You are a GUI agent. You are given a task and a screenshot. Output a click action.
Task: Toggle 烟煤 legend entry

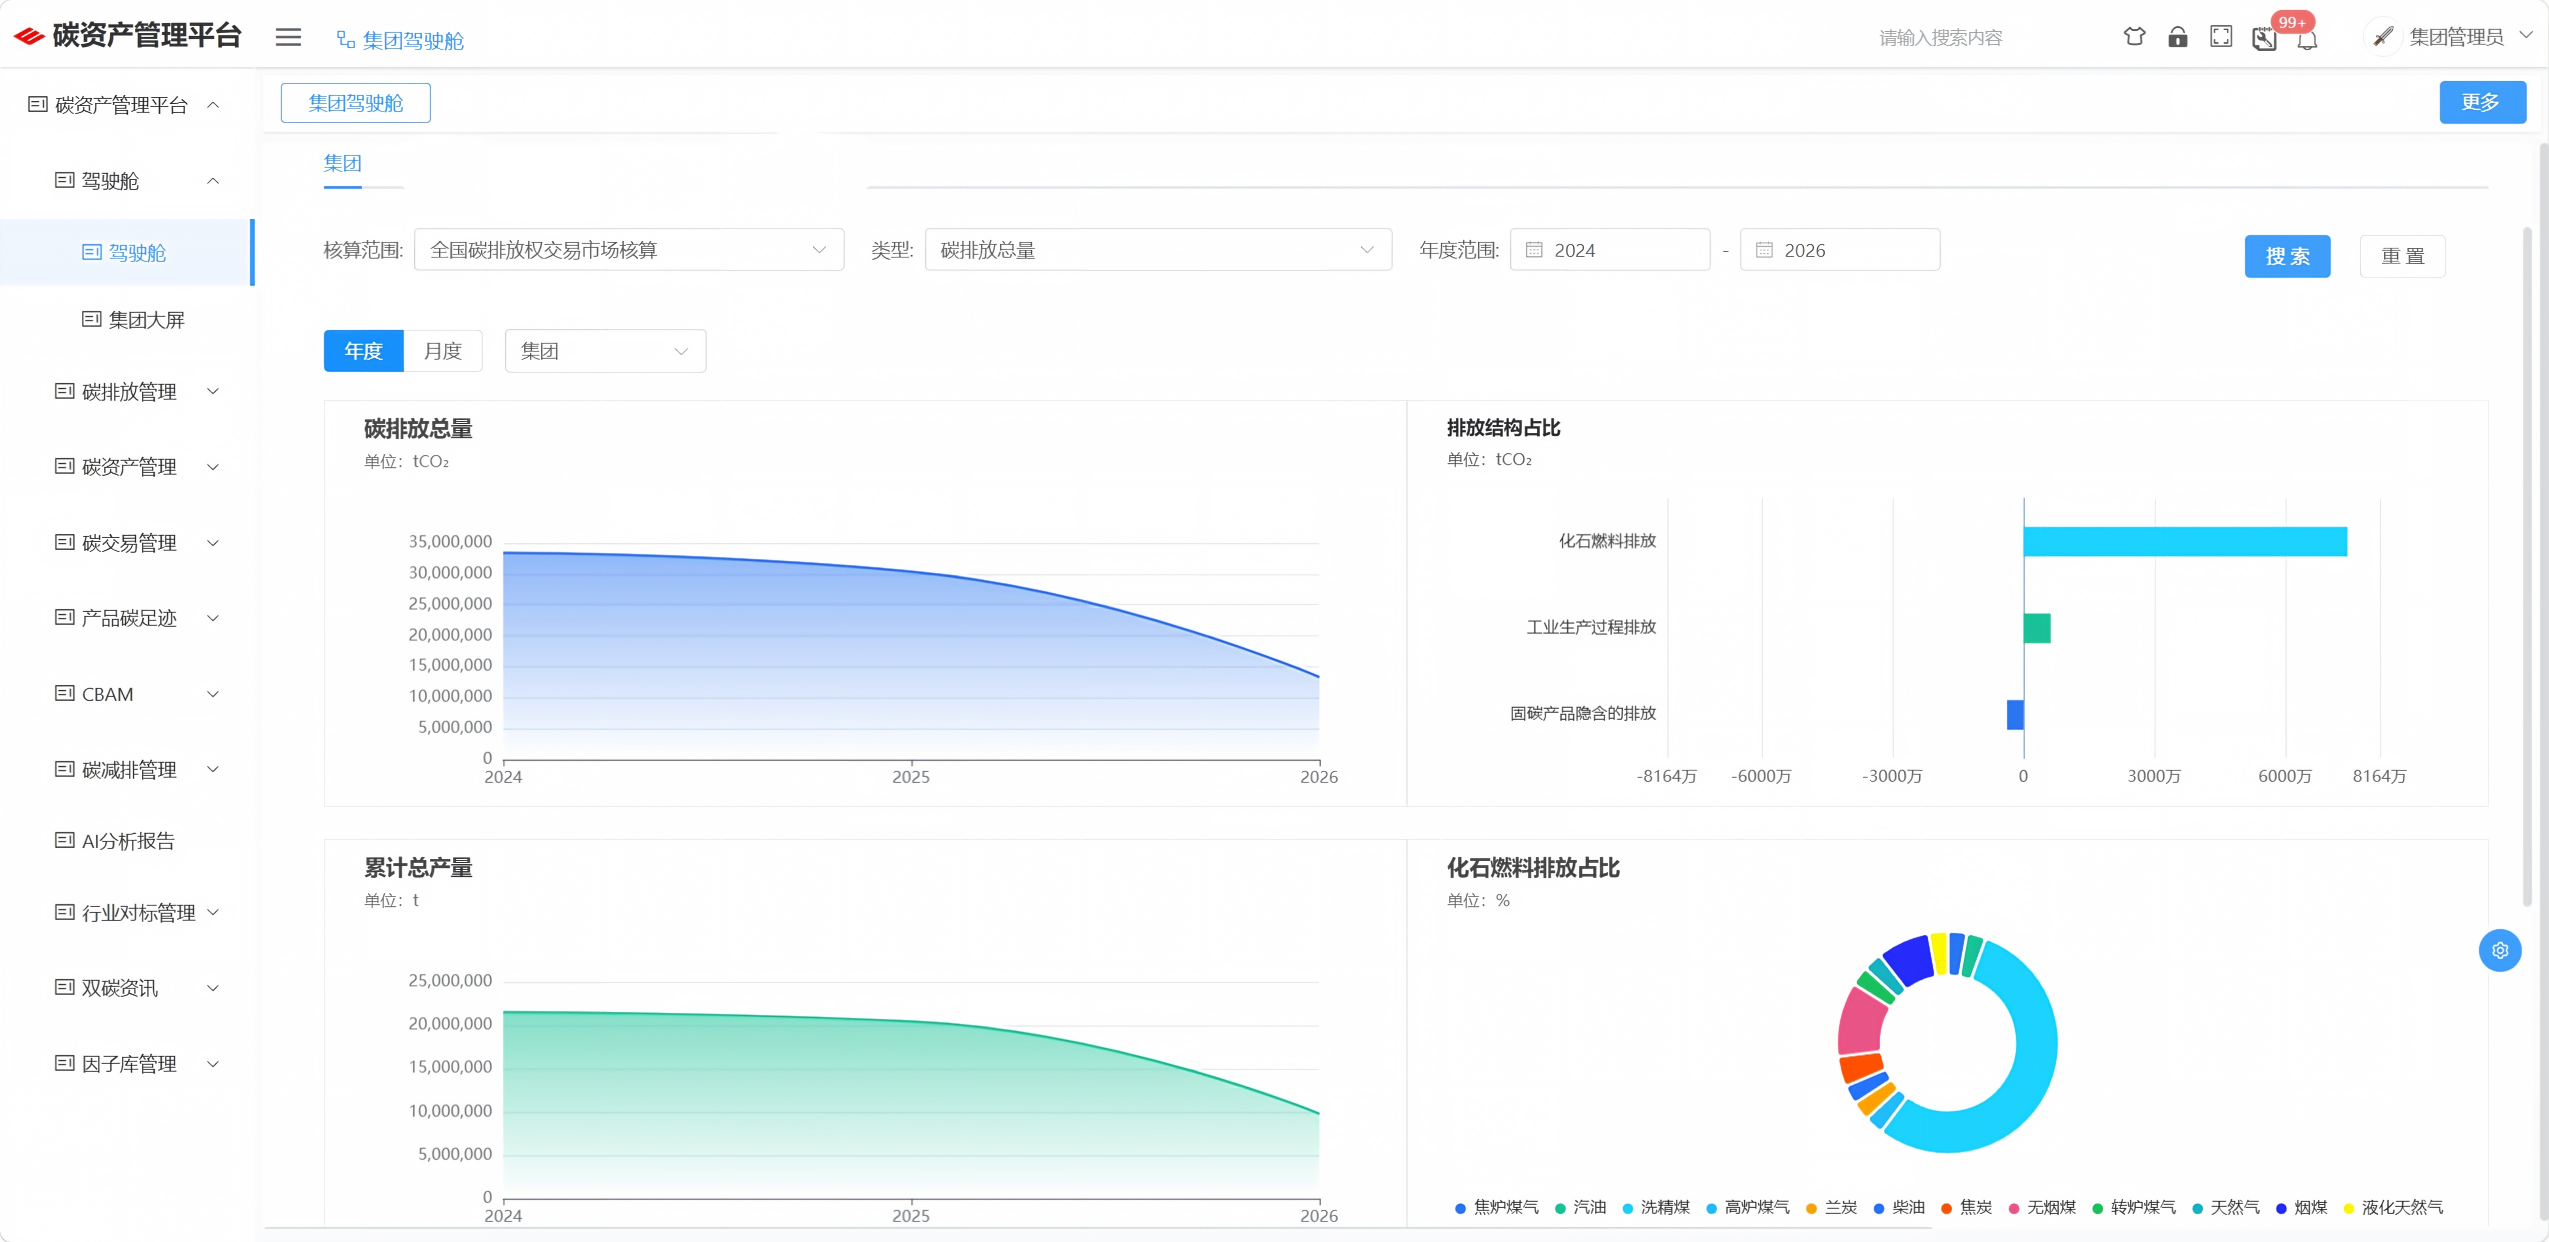pos(2301,1207)
